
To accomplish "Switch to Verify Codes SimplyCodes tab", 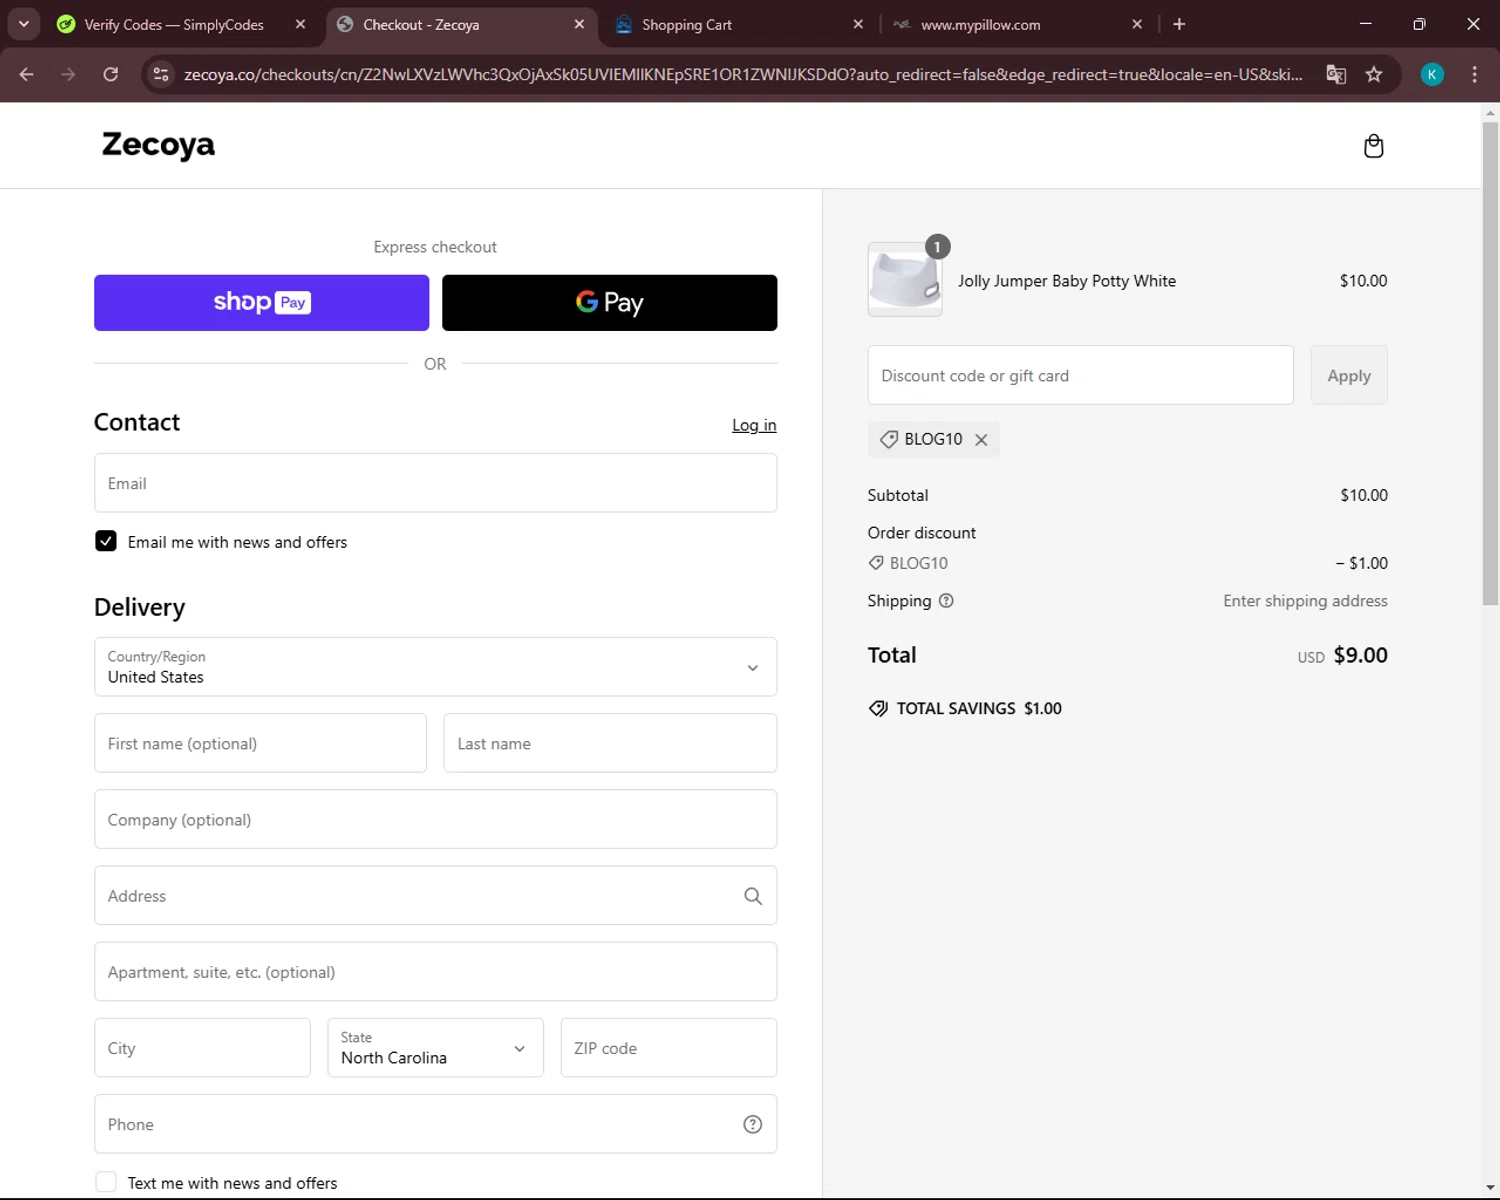I will (x=174, y=24).
